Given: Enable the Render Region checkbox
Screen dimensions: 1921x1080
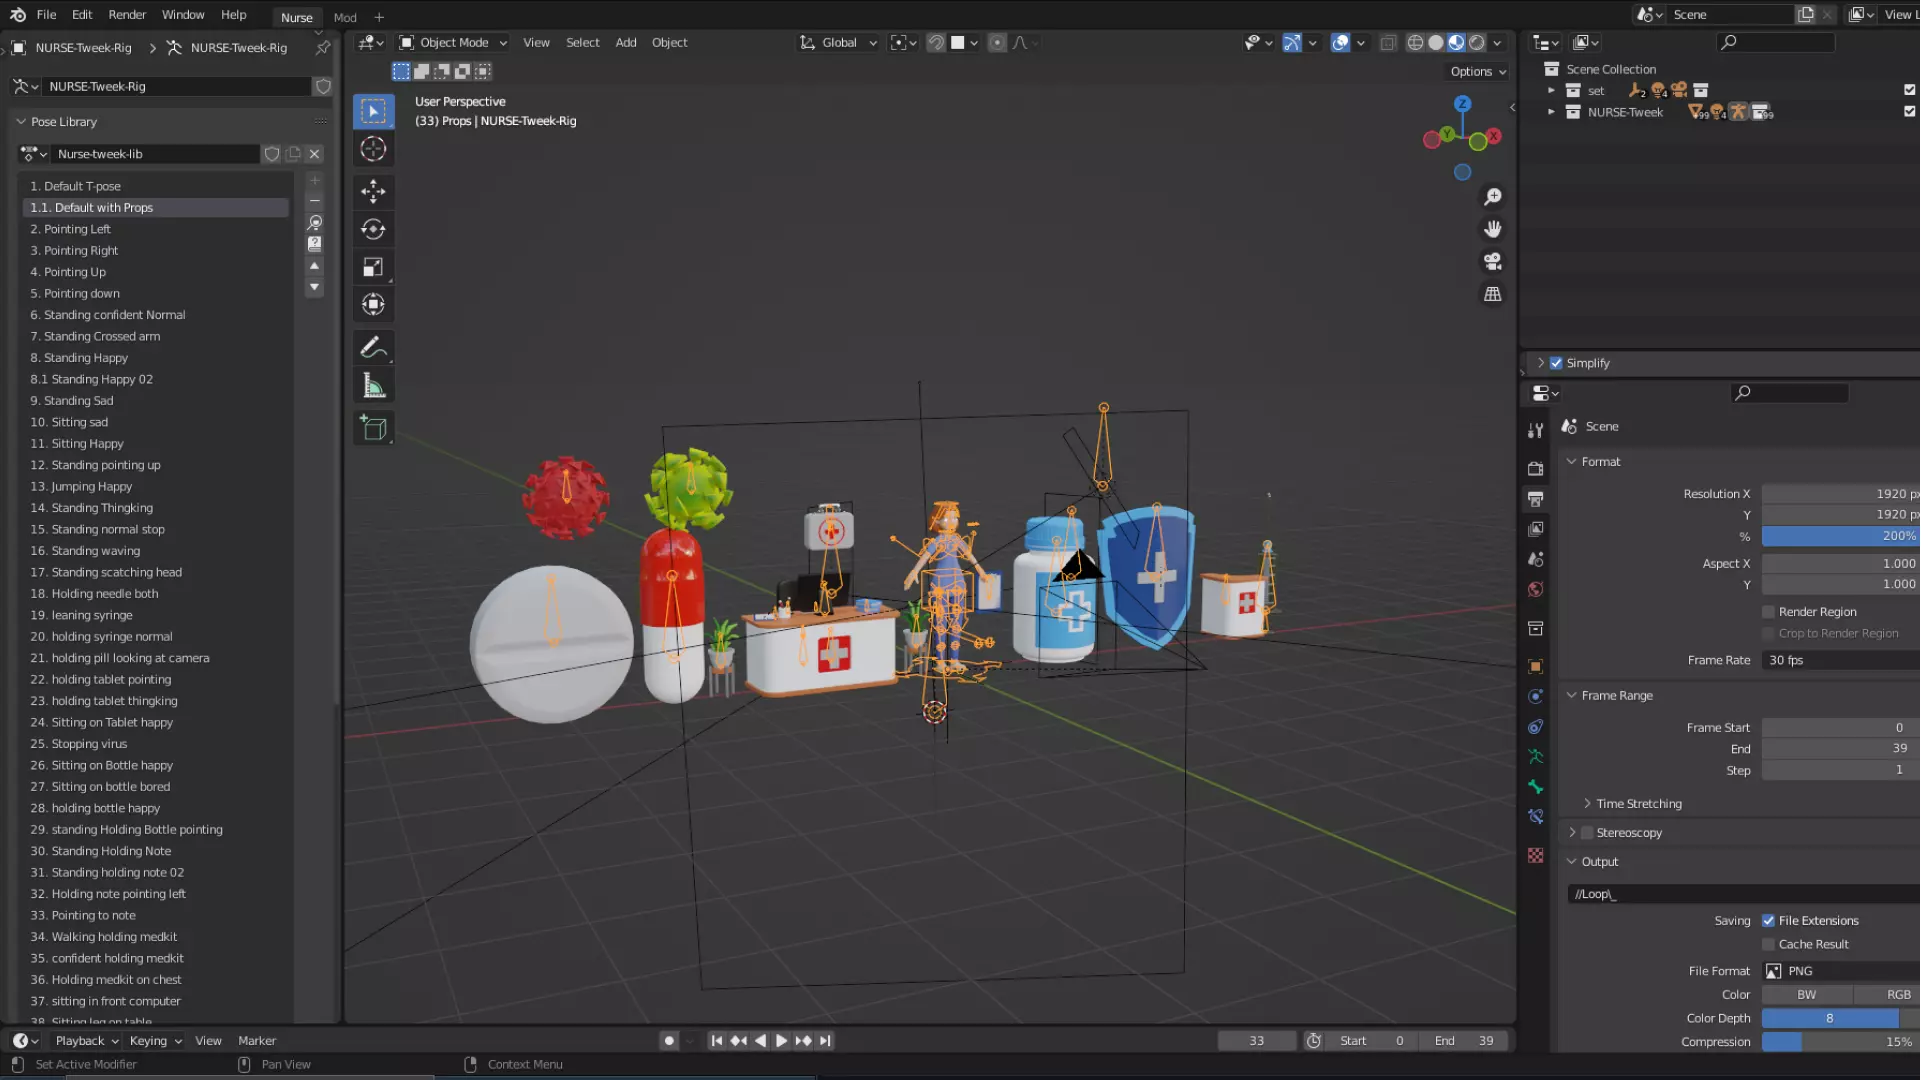Looking at the screenshot, I should click(x=1768, y=612).
